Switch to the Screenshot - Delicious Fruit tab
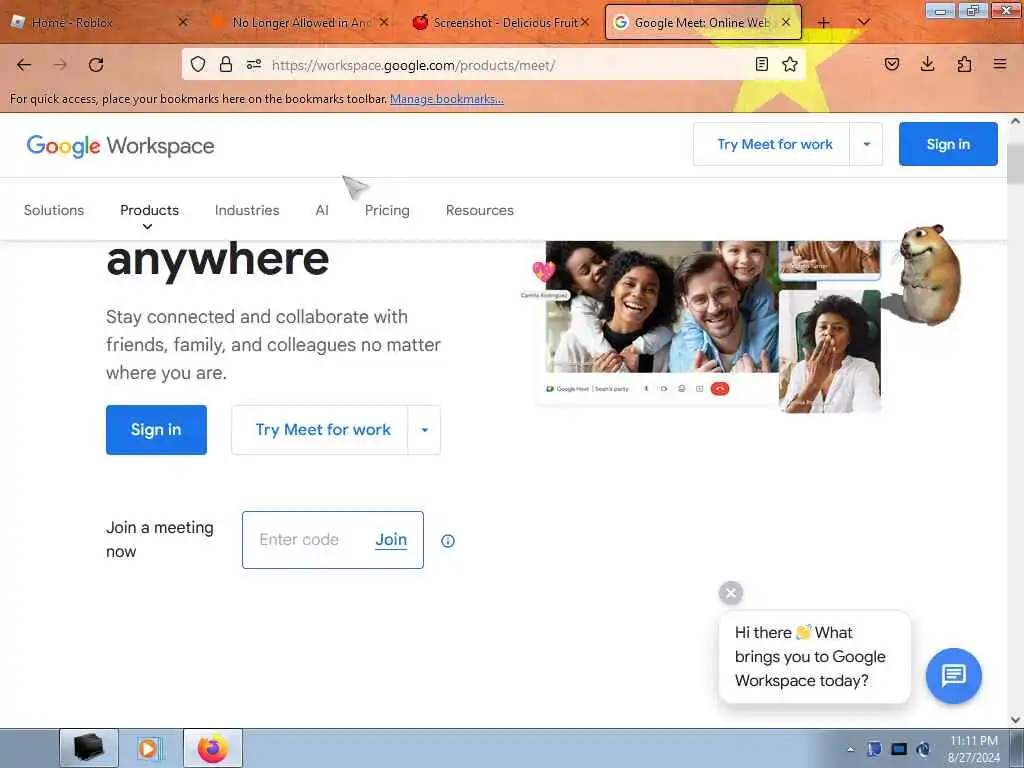The image size is (1024, 768). click(x=501, y=22)
